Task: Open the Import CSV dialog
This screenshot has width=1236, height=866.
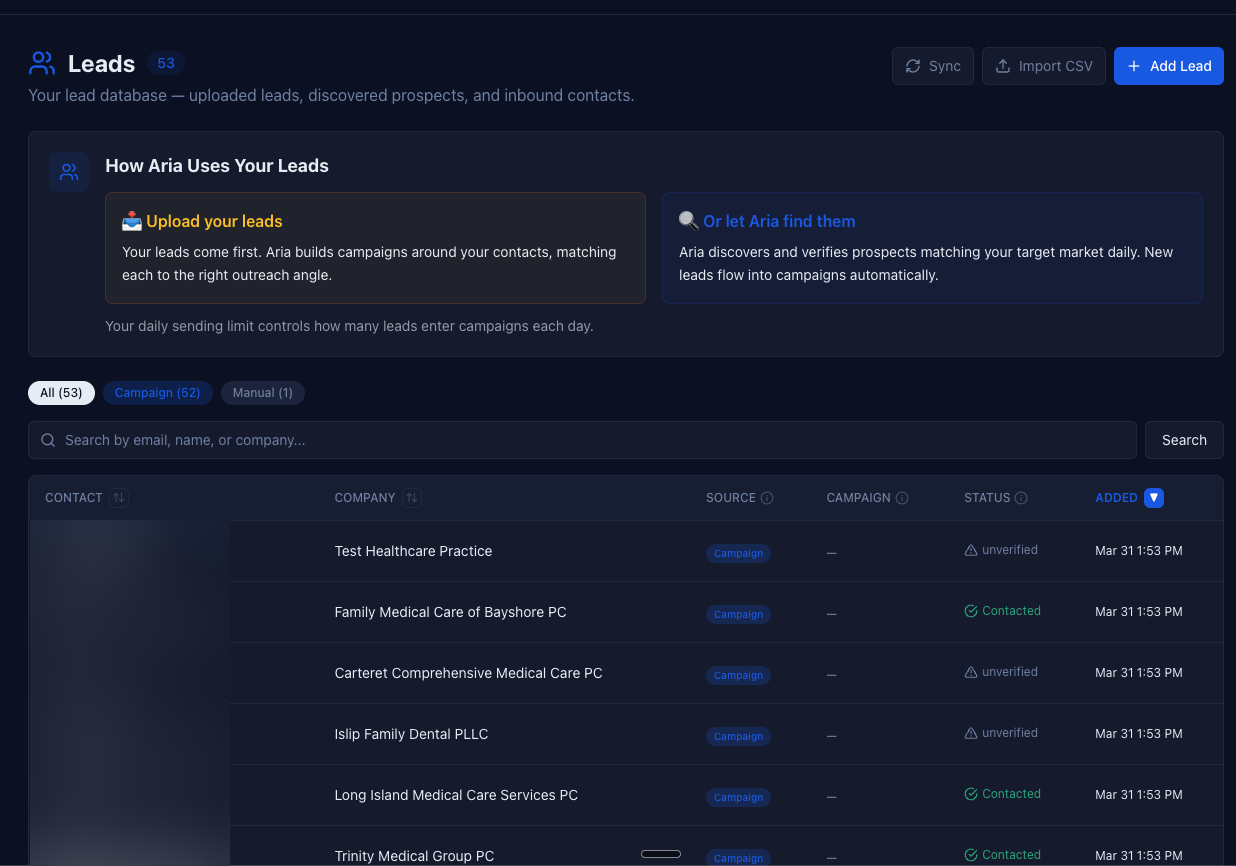Action: click(1043, 66)
